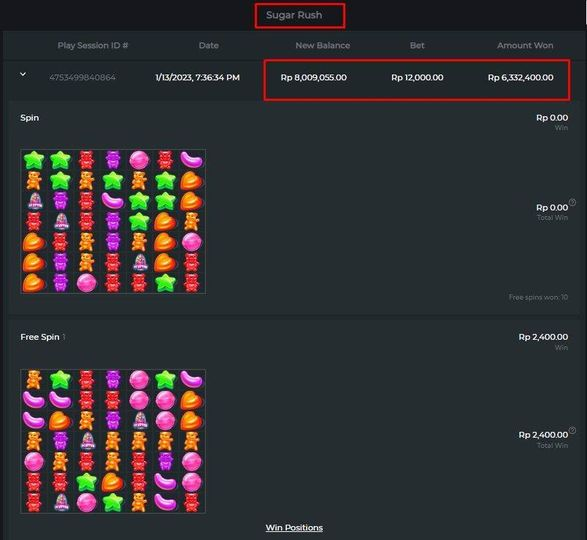Click session ID 4753499840864

[x=82, y=78]
